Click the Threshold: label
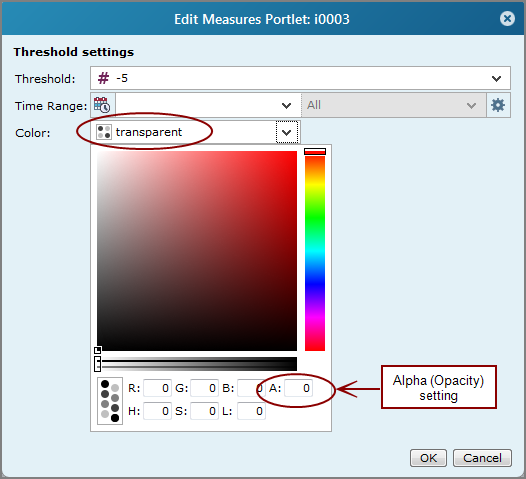 point(45,79)
